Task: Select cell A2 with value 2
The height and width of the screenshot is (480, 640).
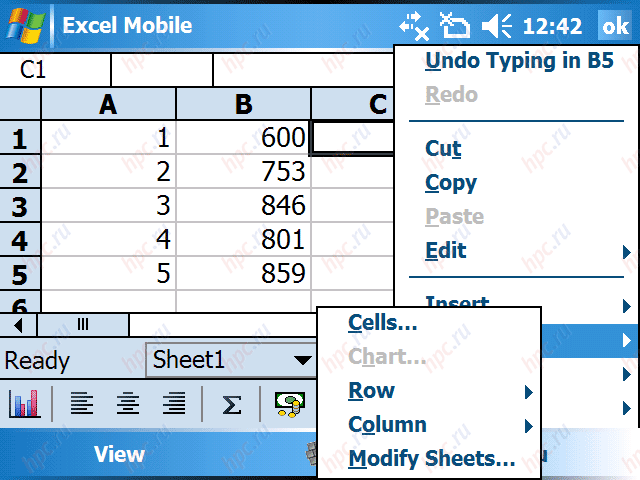Action: tap(109, 171)
